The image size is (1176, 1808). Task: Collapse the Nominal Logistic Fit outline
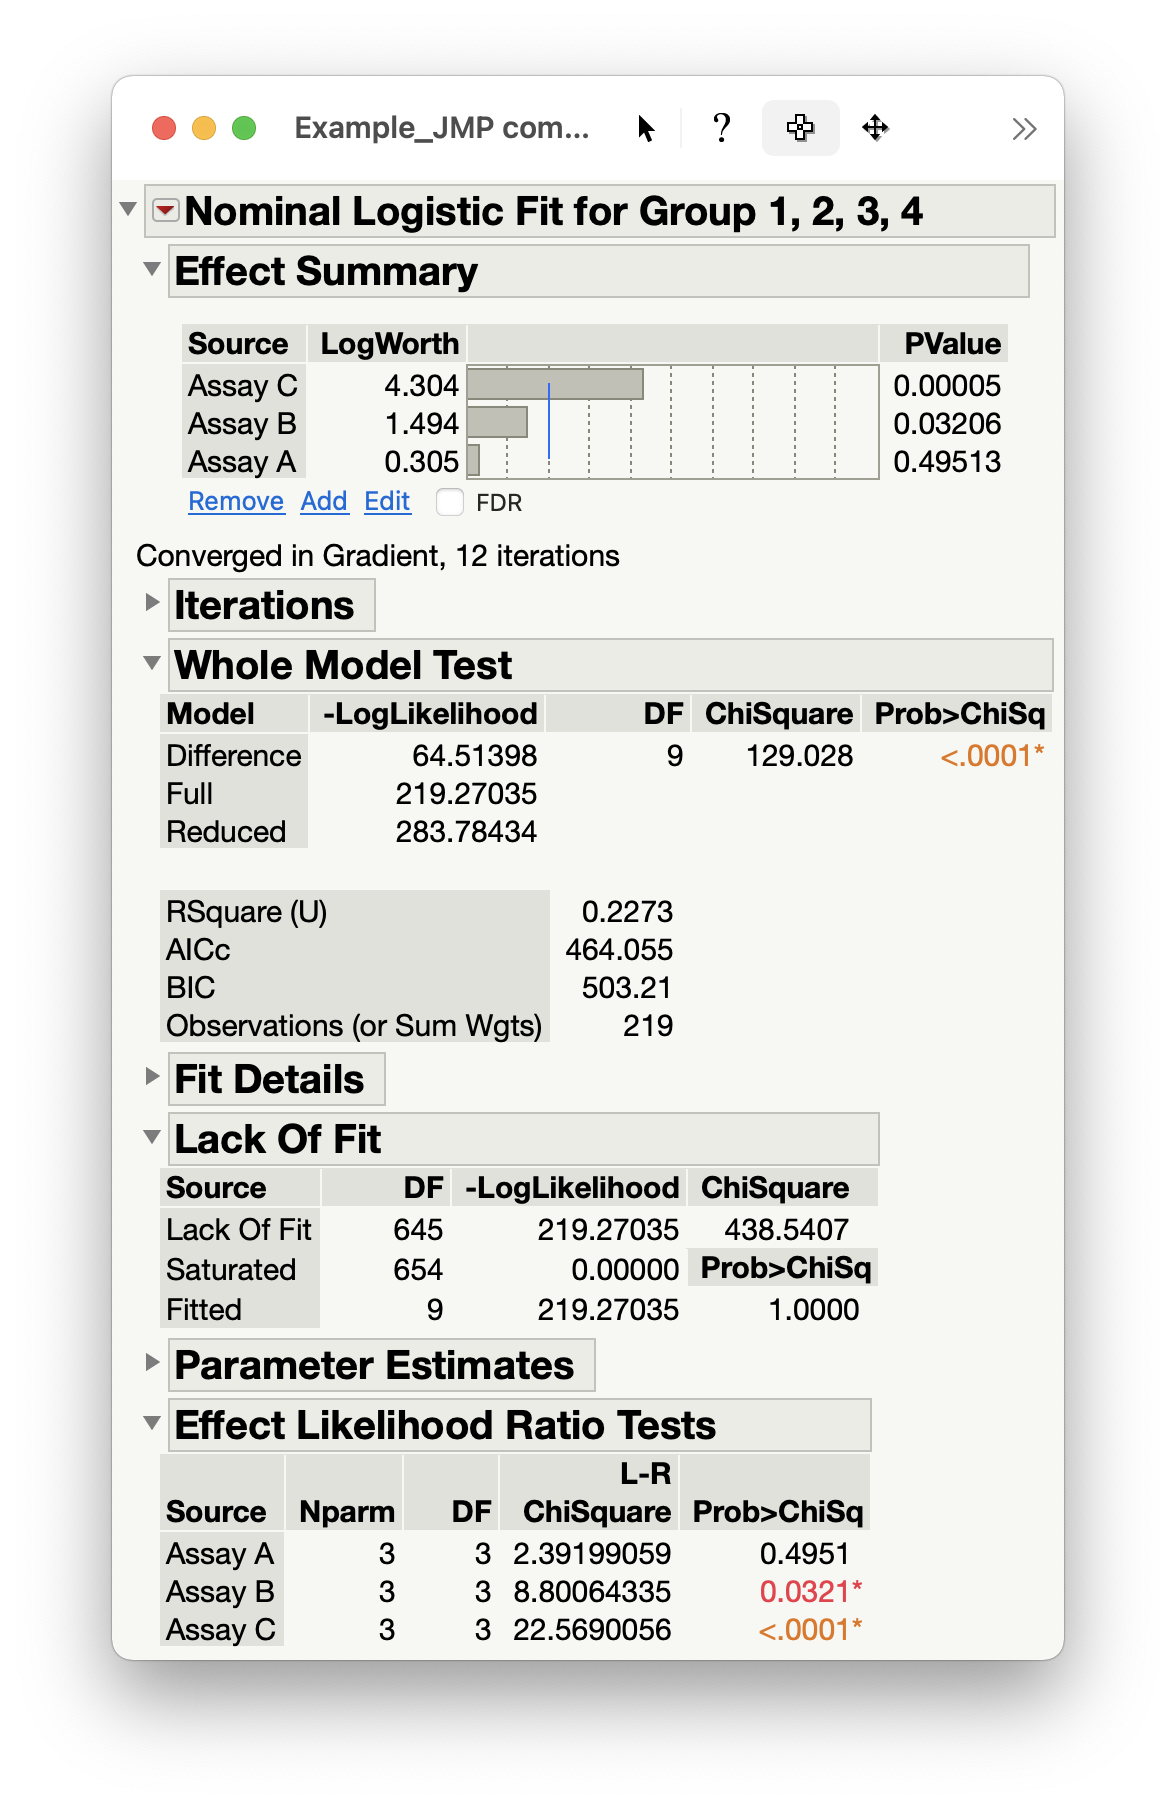click(128, 209)
